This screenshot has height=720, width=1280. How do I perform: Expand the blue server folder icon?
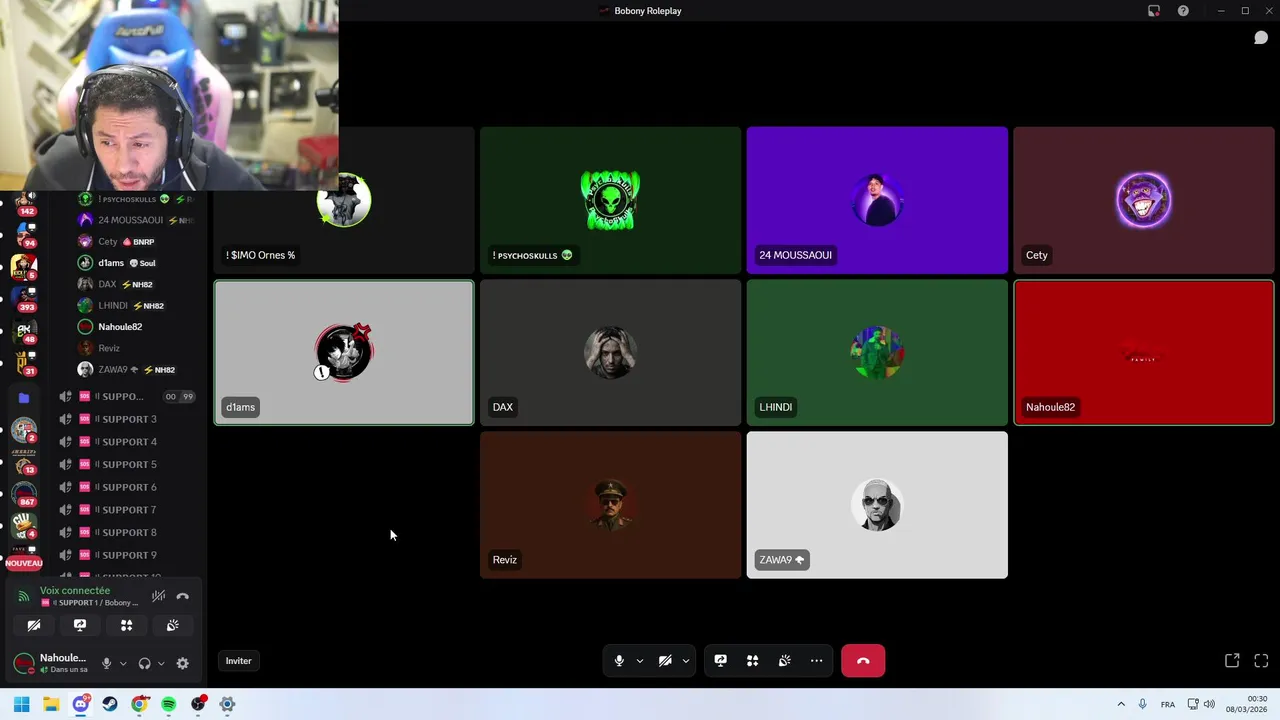(x=24, y=398)
